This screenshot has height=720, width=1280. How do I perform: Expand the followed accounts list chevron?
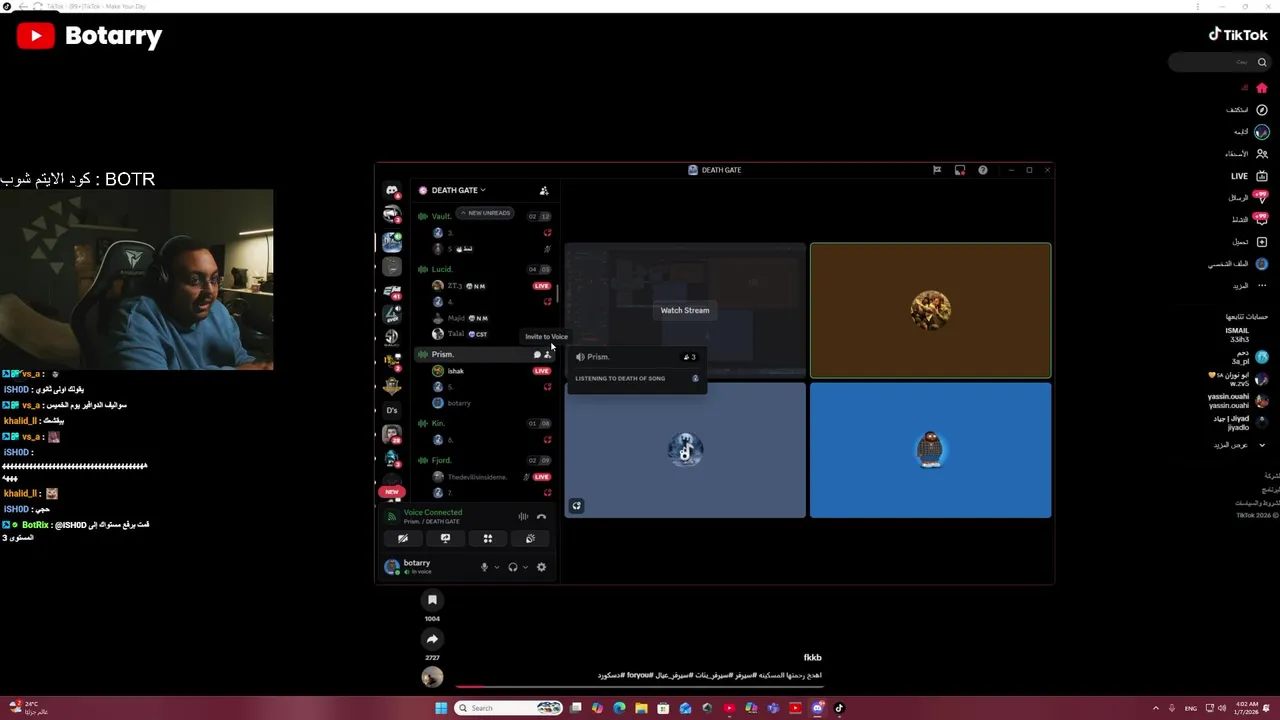pos(1262,445)
